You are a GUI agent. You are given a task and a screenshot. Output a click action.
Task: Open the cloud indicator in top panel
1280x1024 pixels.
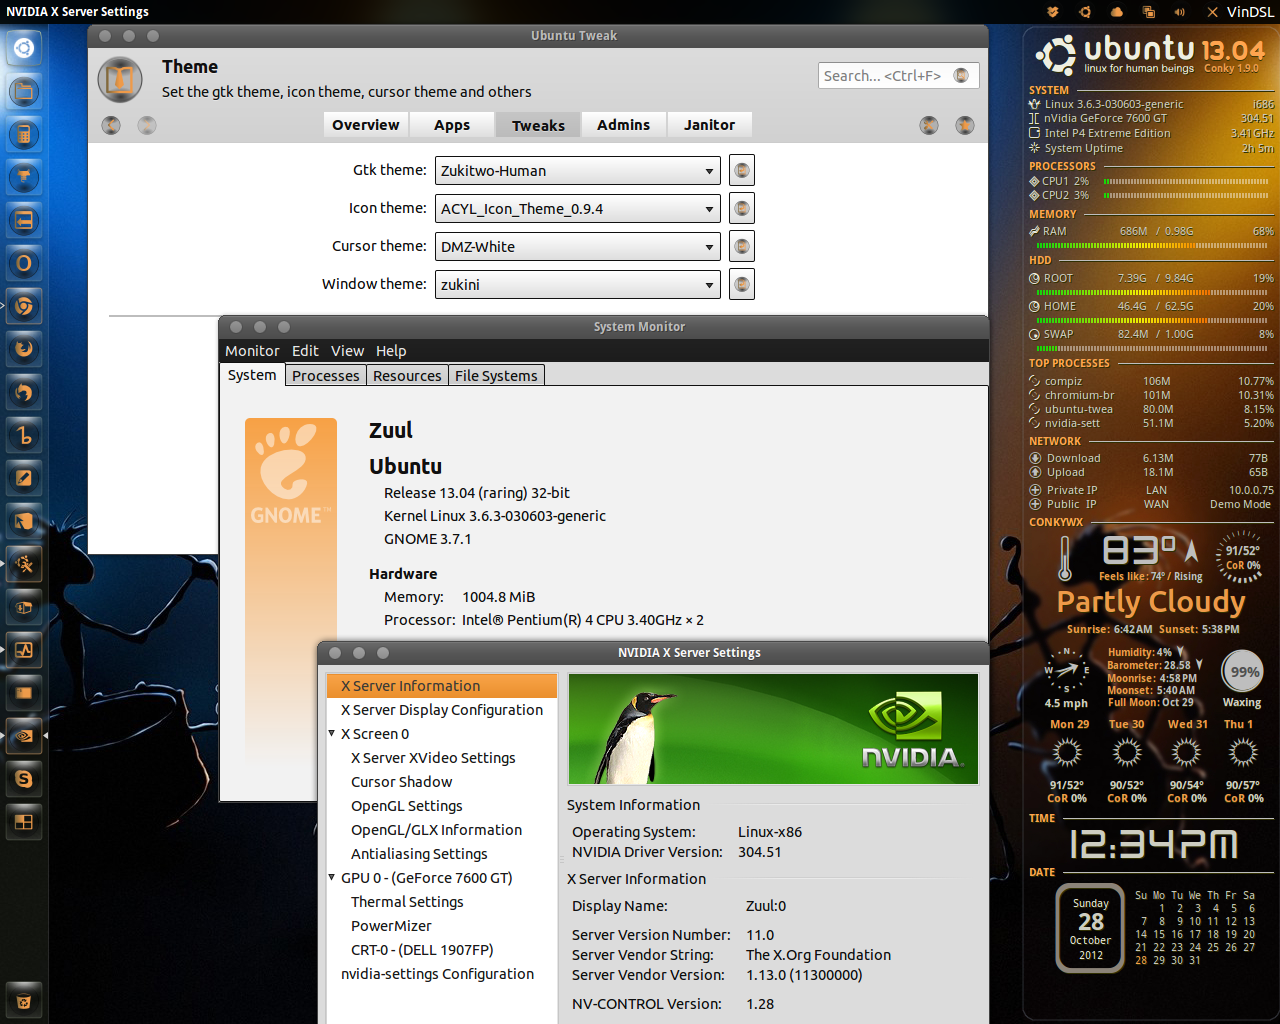click(x=1117, y=12)
